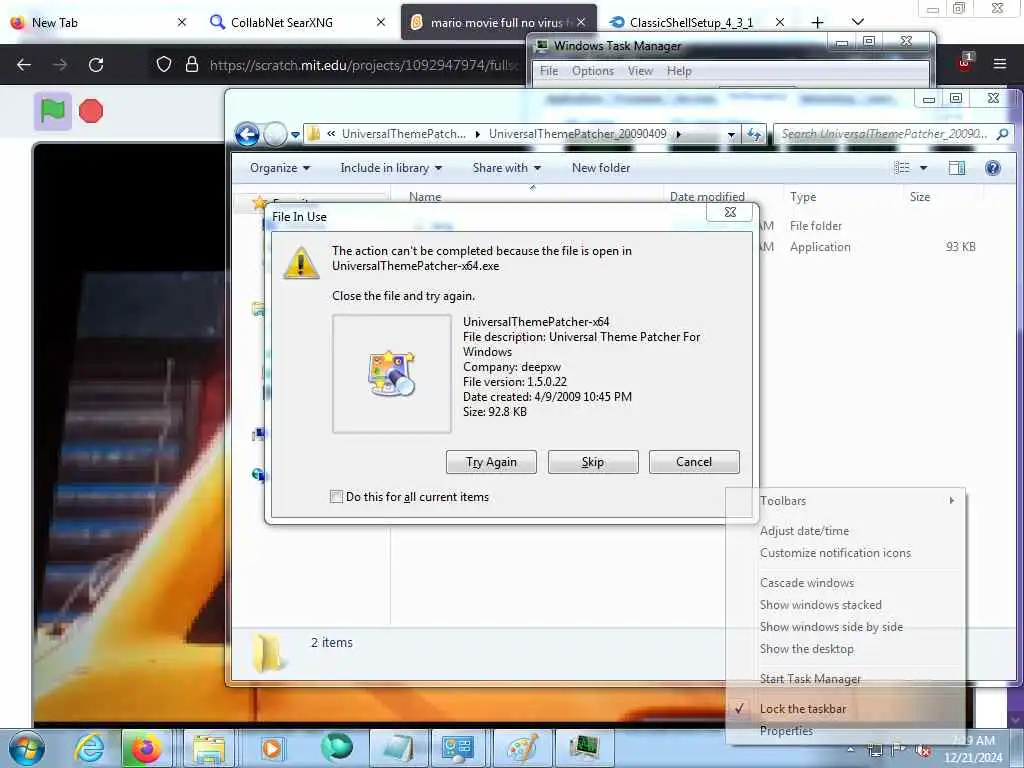Click the site padlock icon
This screenshot has height=768, width=1024.
(x=191, y=64)
